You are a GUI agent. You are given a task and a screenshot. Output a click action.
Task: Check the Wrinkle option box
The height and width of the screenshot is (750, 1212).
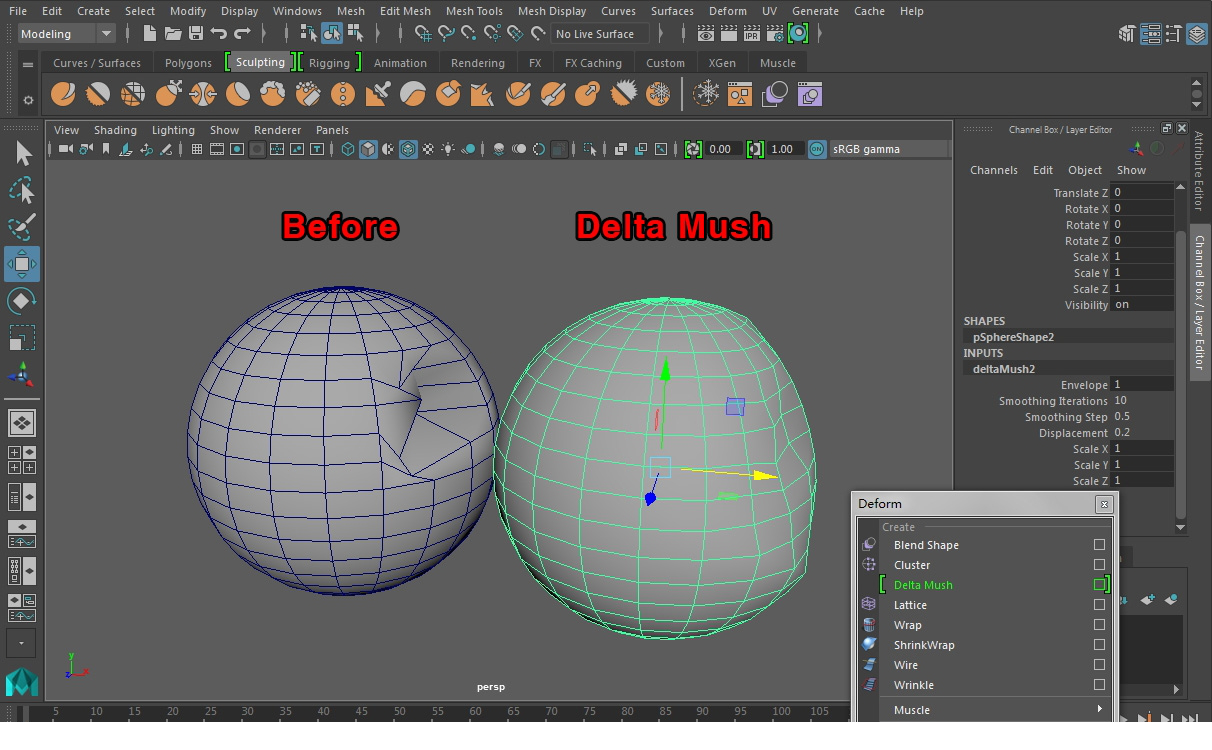coord(1099,685)
